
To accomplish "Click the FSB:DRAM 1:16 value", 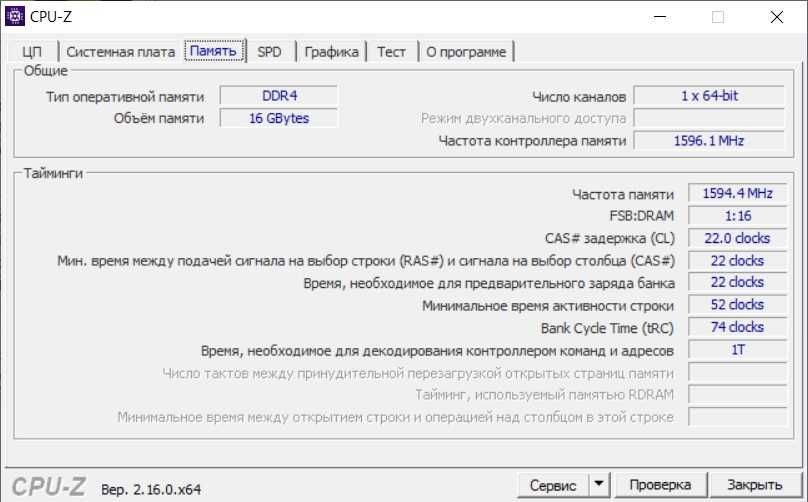I will pos(737,216).
